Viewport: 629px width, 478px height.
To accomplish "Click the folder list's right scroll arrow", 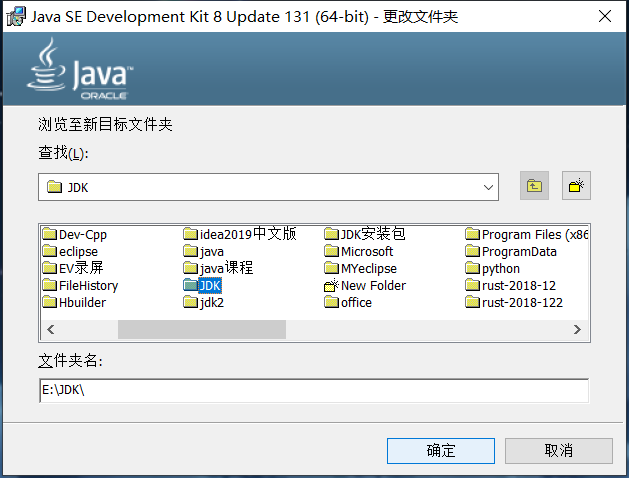I will (577, 330).
